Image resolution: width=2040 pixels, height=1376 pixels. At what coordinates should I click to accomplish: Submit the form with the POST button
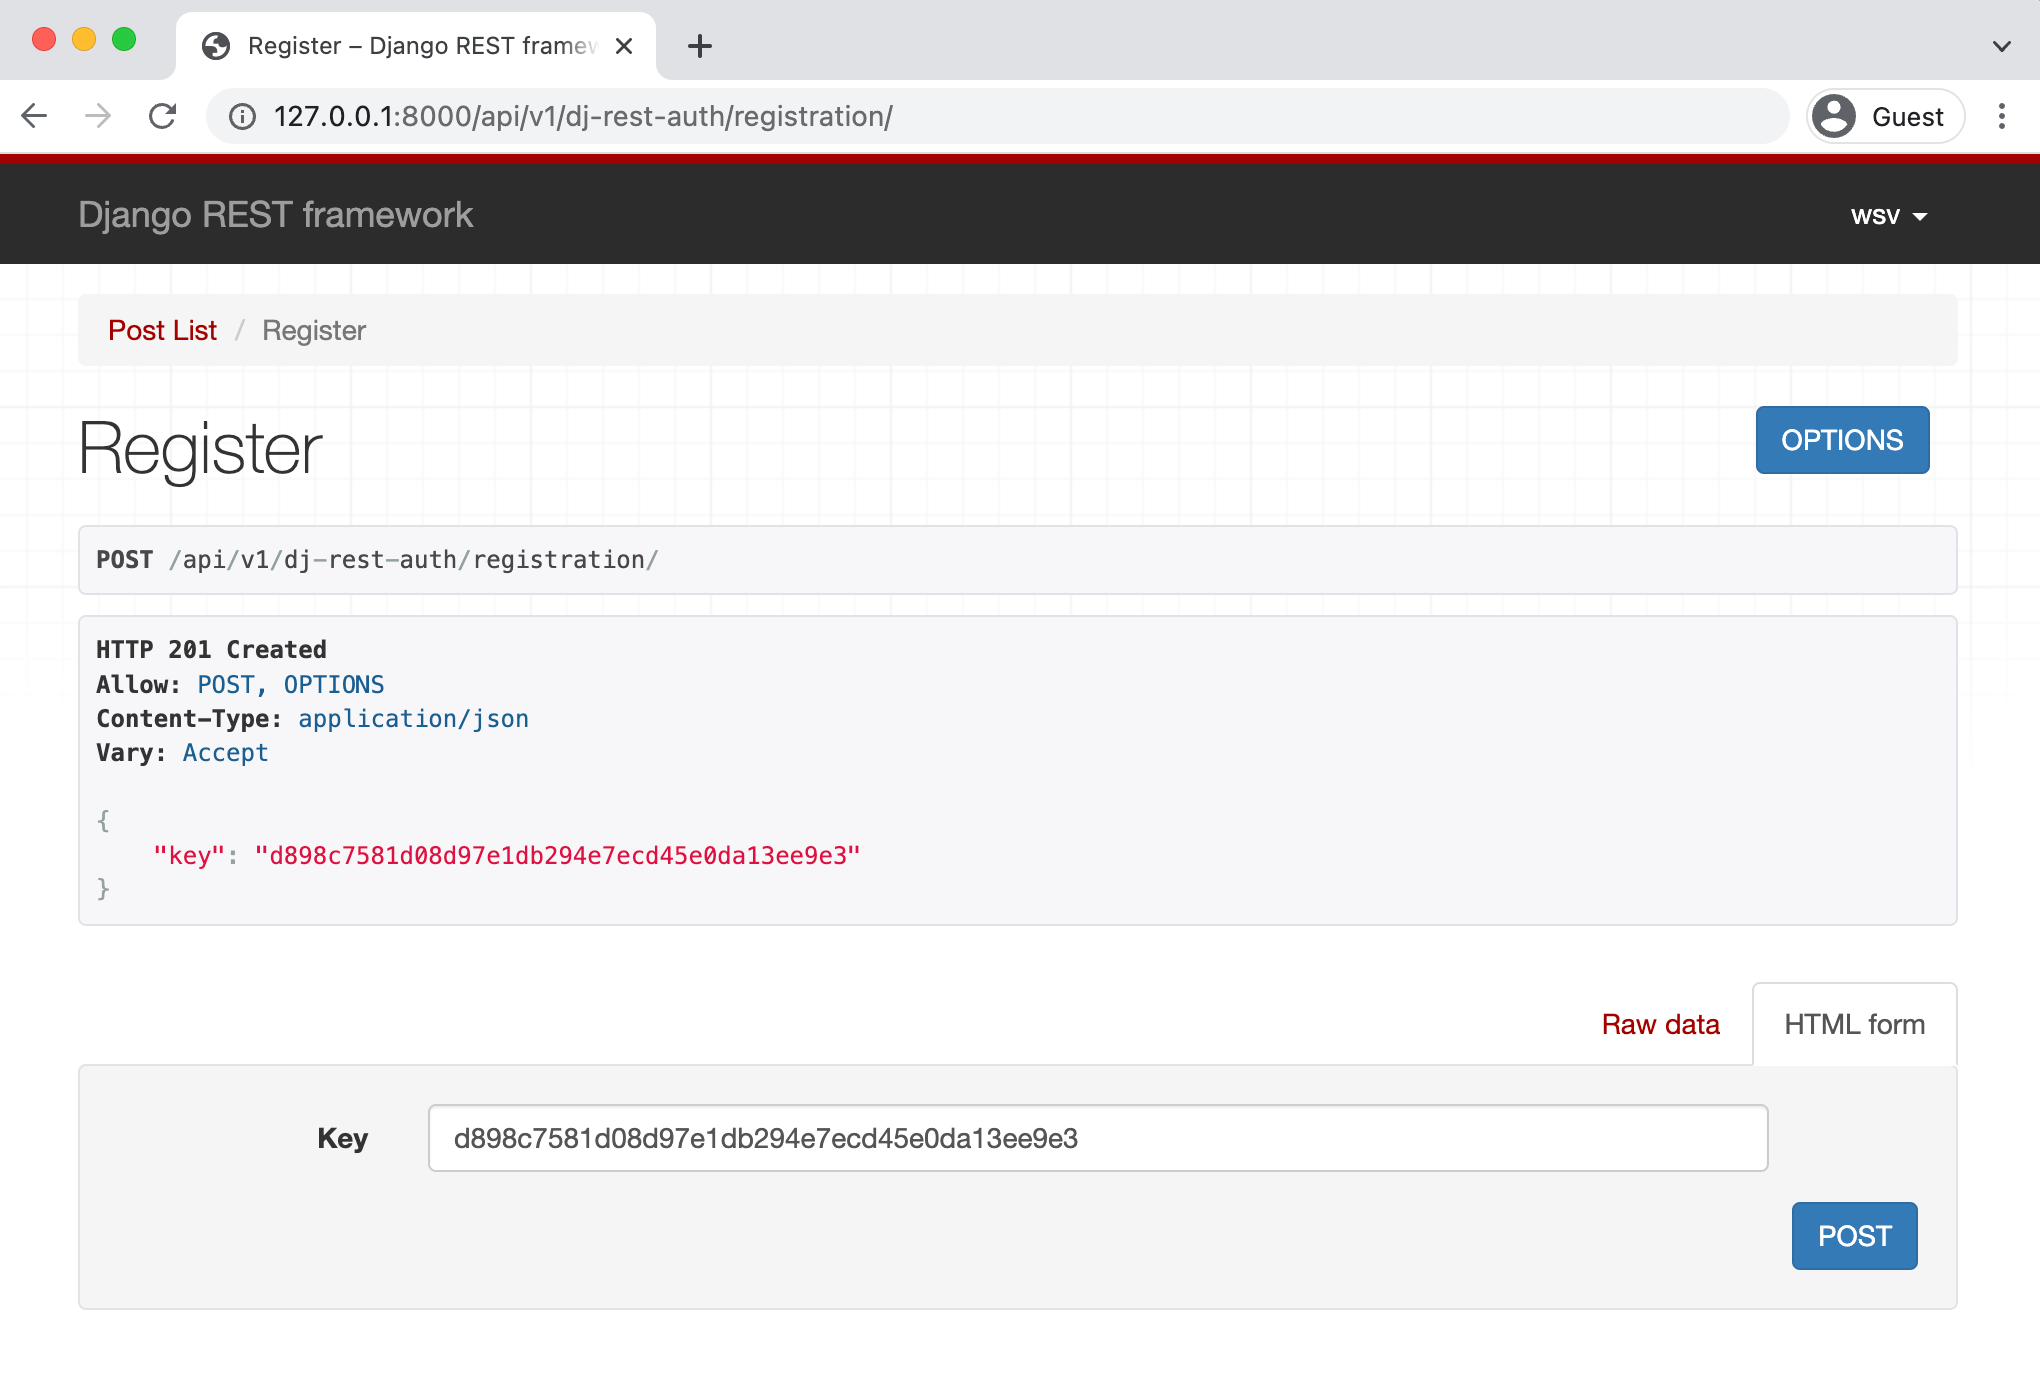click(1854, 1236)
